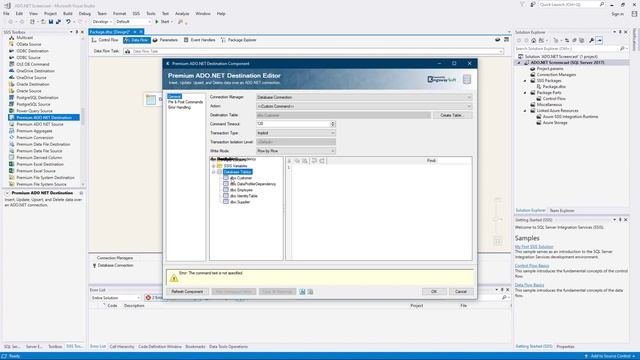Click grid icon in editor header banner
The width and height of the screenshot is (640, 360).
click(467, 79)
